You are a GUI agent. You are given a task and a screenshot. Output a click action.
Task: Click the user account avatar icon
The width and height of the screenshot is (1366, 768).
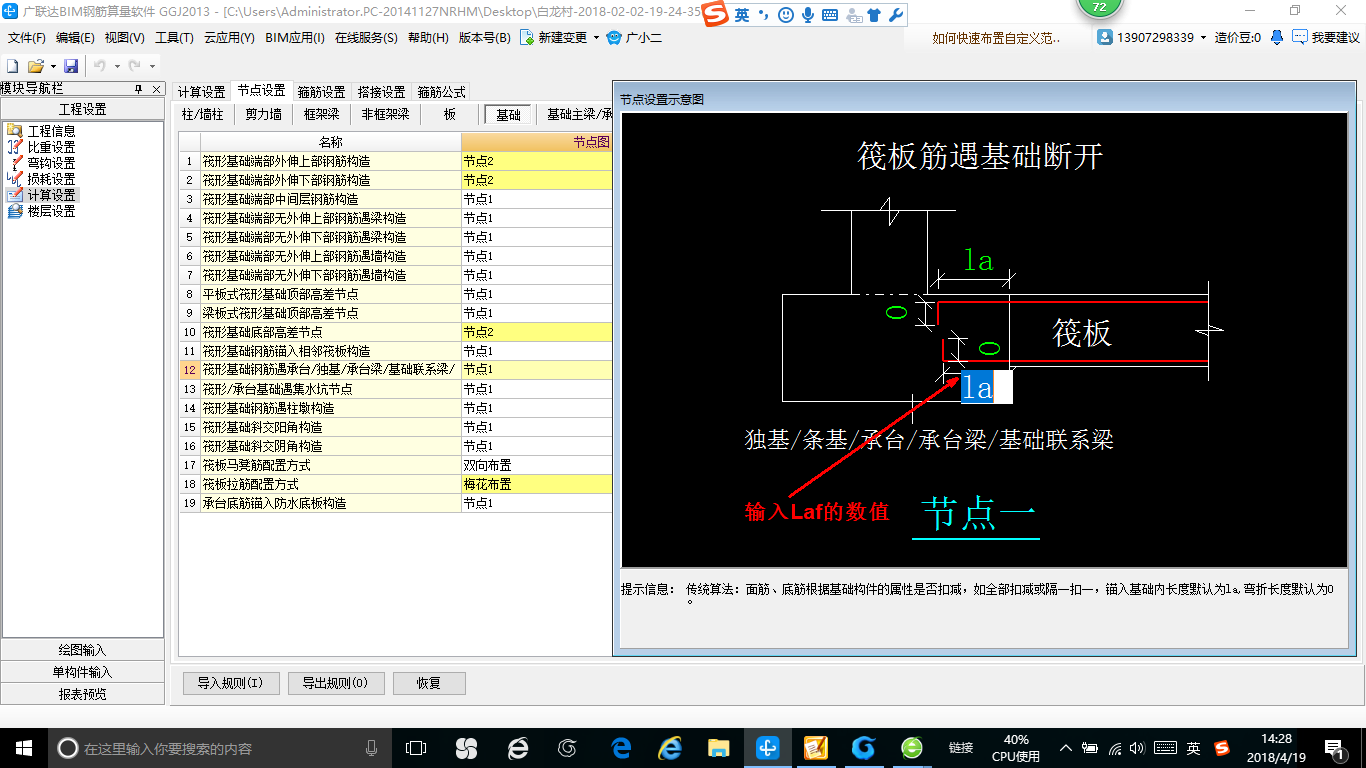(1105, 37)
